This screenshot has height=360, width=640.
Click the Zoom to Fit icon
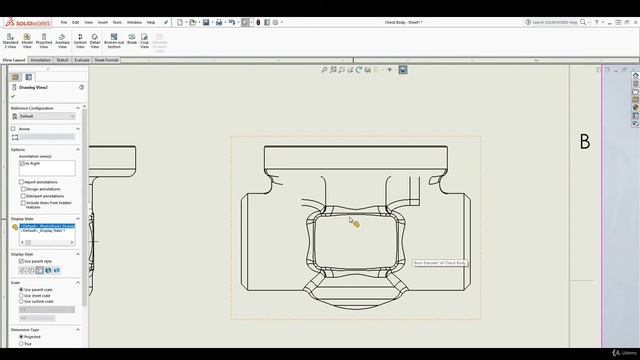pos(324,70)
